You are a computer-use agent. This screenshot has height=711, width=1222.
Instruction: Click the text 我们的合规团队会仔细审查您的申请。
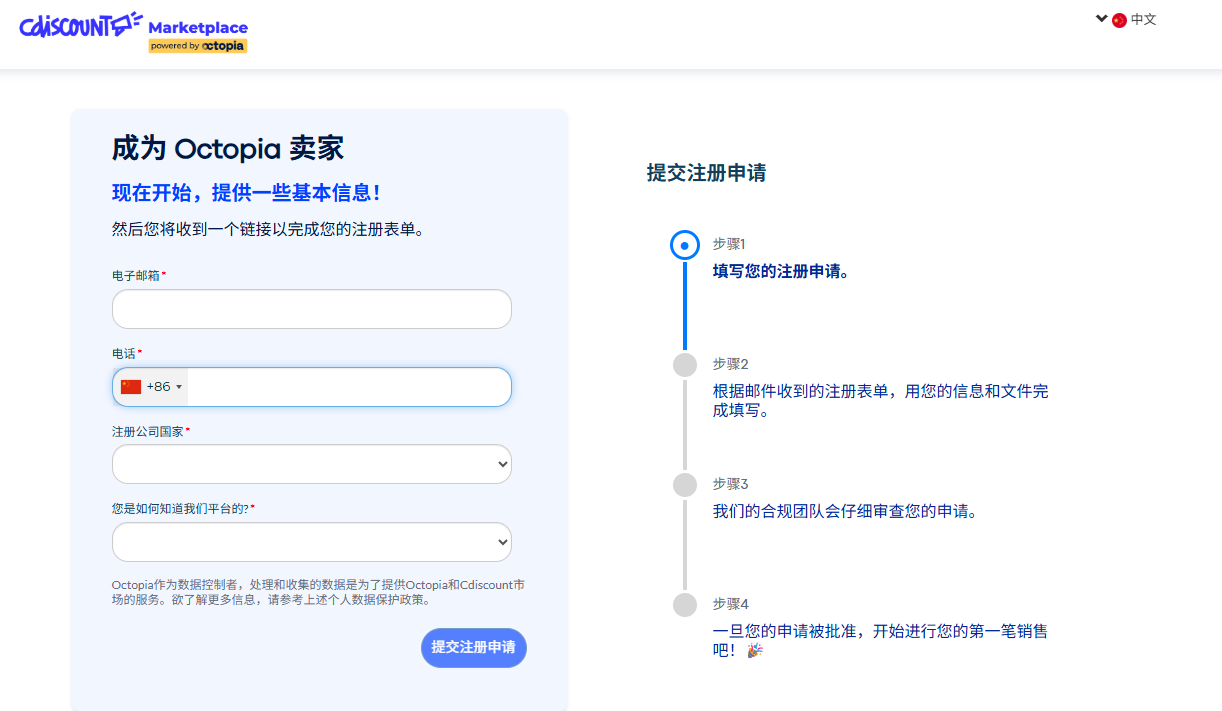click(845, 511)
